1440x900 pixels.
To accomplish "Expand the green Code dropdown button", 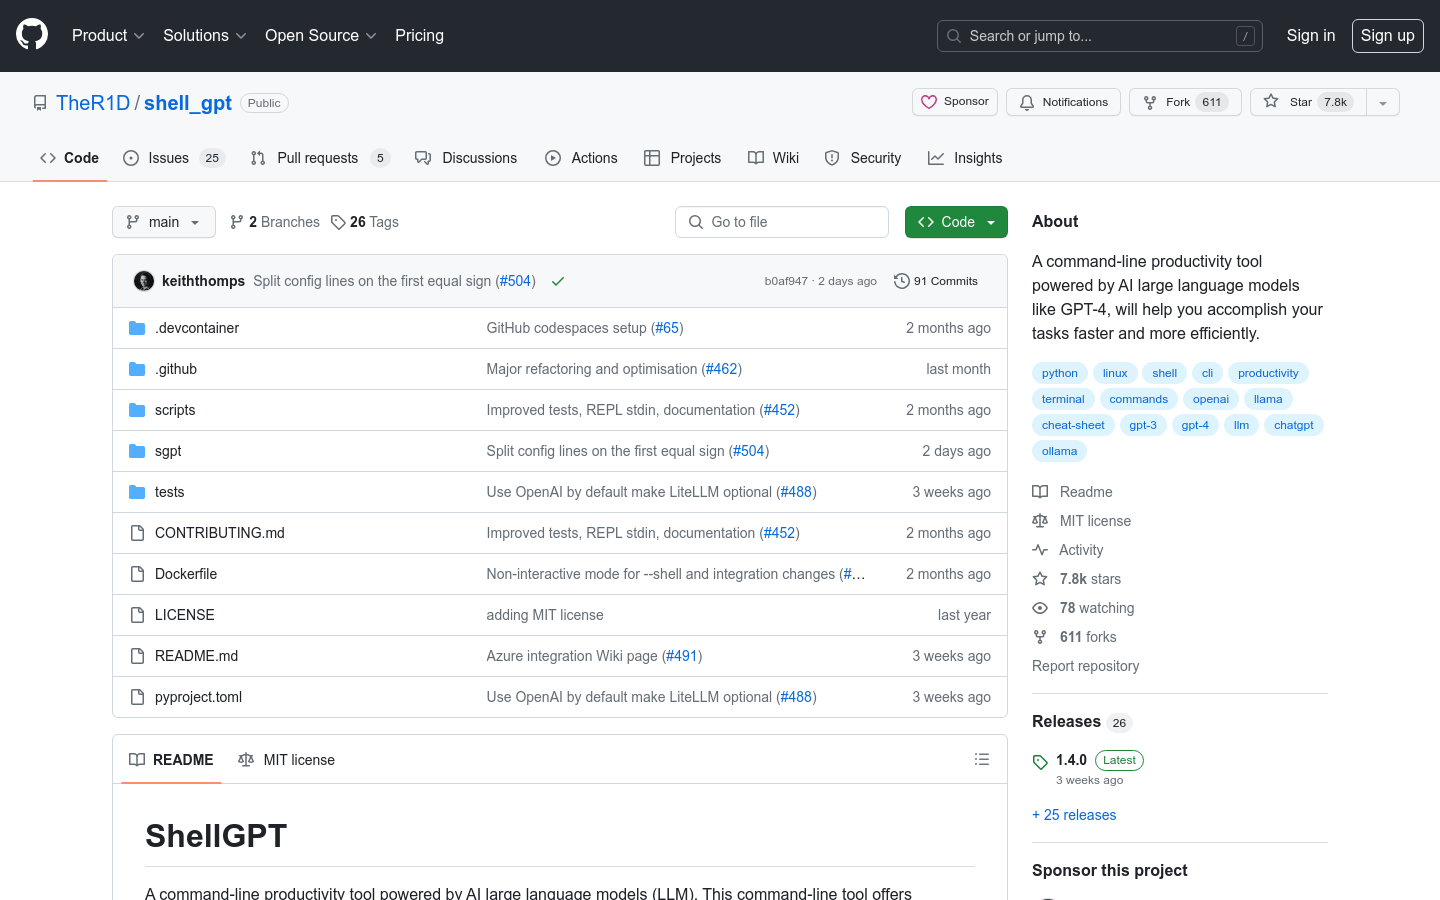I will click(956, 222).
